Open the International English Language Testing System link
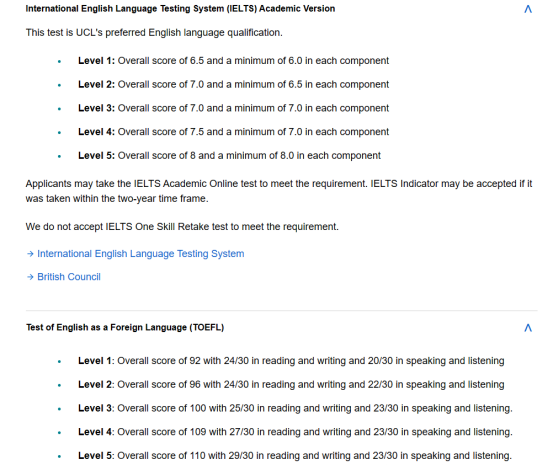 [x=141, y=254]
